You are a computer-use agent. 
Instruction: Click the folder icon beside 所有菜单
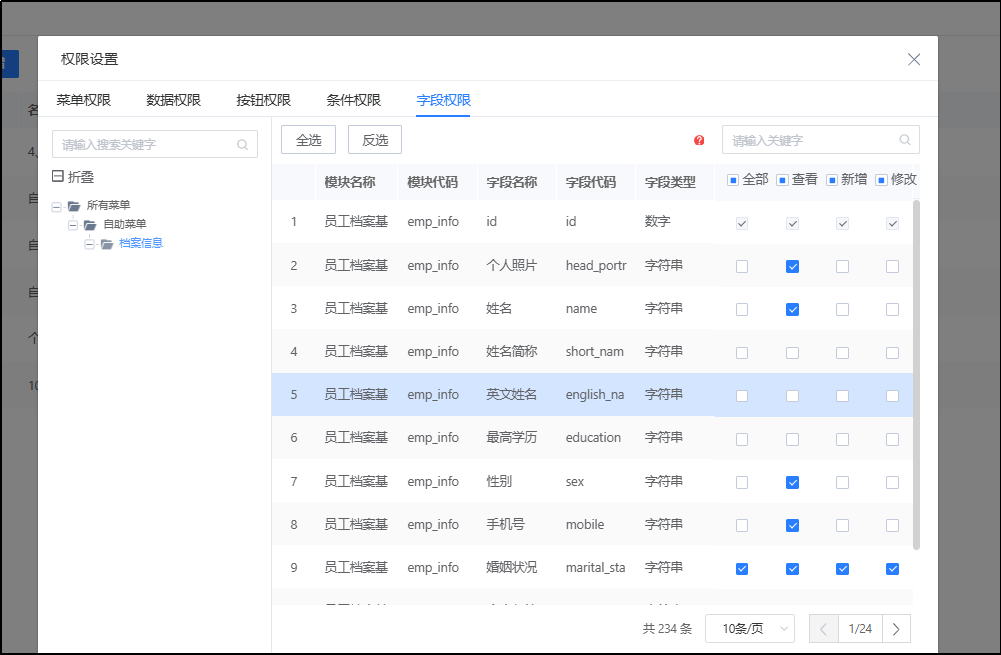pos(74,205)
